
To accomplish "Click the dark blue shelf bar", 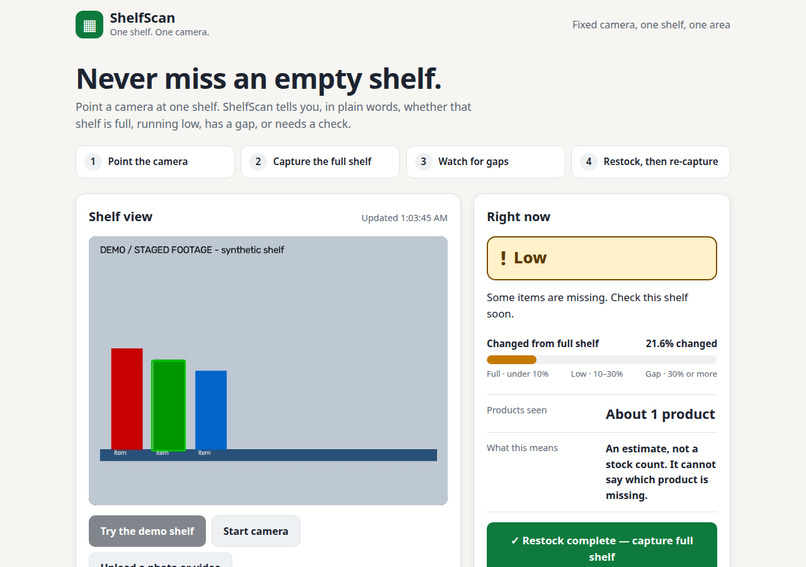I will point(268,455).
